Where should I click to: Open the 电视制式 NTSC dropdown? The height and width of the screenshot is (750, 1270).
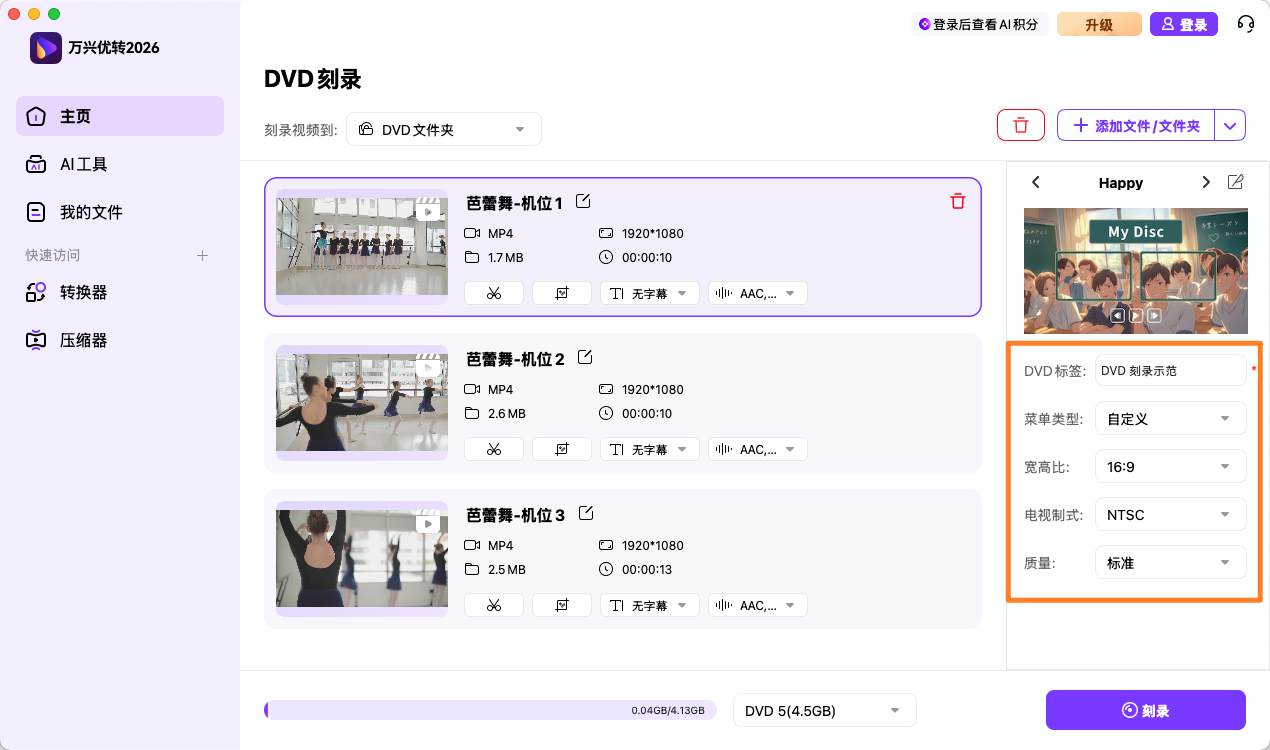pyautogui.click(x=1170, y=514)
